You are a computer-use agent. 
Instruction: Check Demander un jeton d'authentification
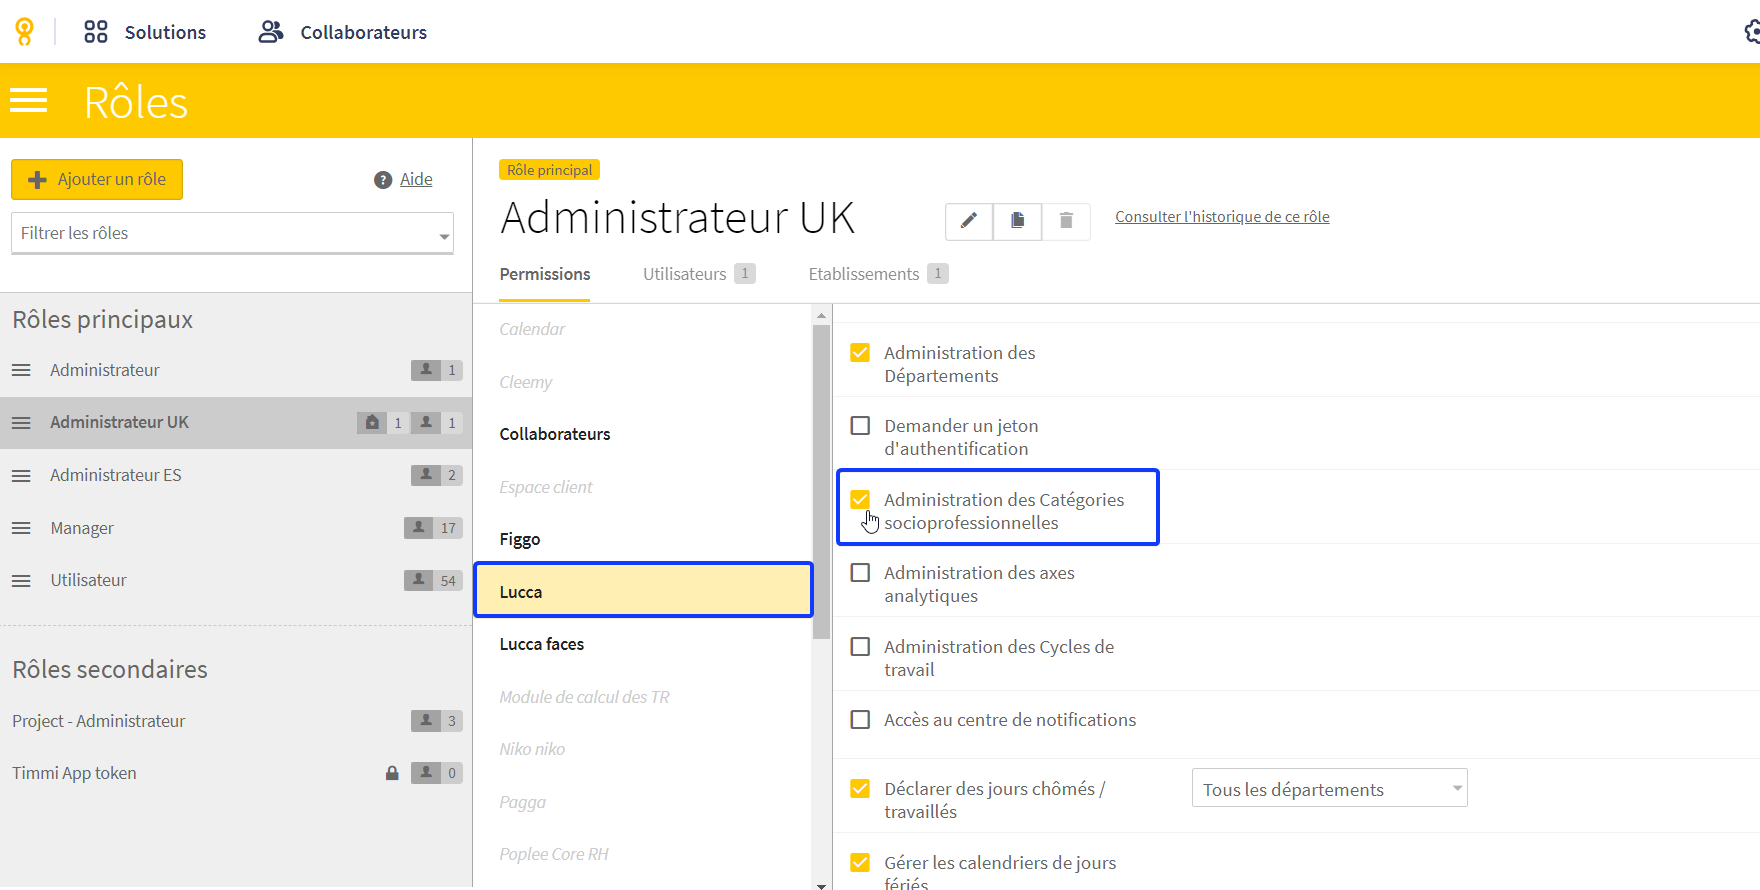(860, 426)
